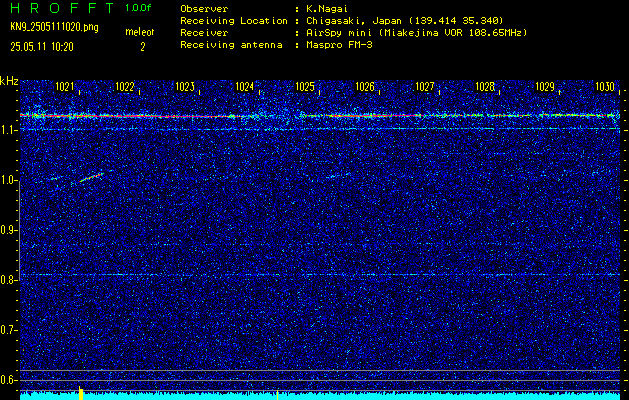Click the 0.6 frequency axis label
The height and width of the screenshot is (400, 629).
8,380
